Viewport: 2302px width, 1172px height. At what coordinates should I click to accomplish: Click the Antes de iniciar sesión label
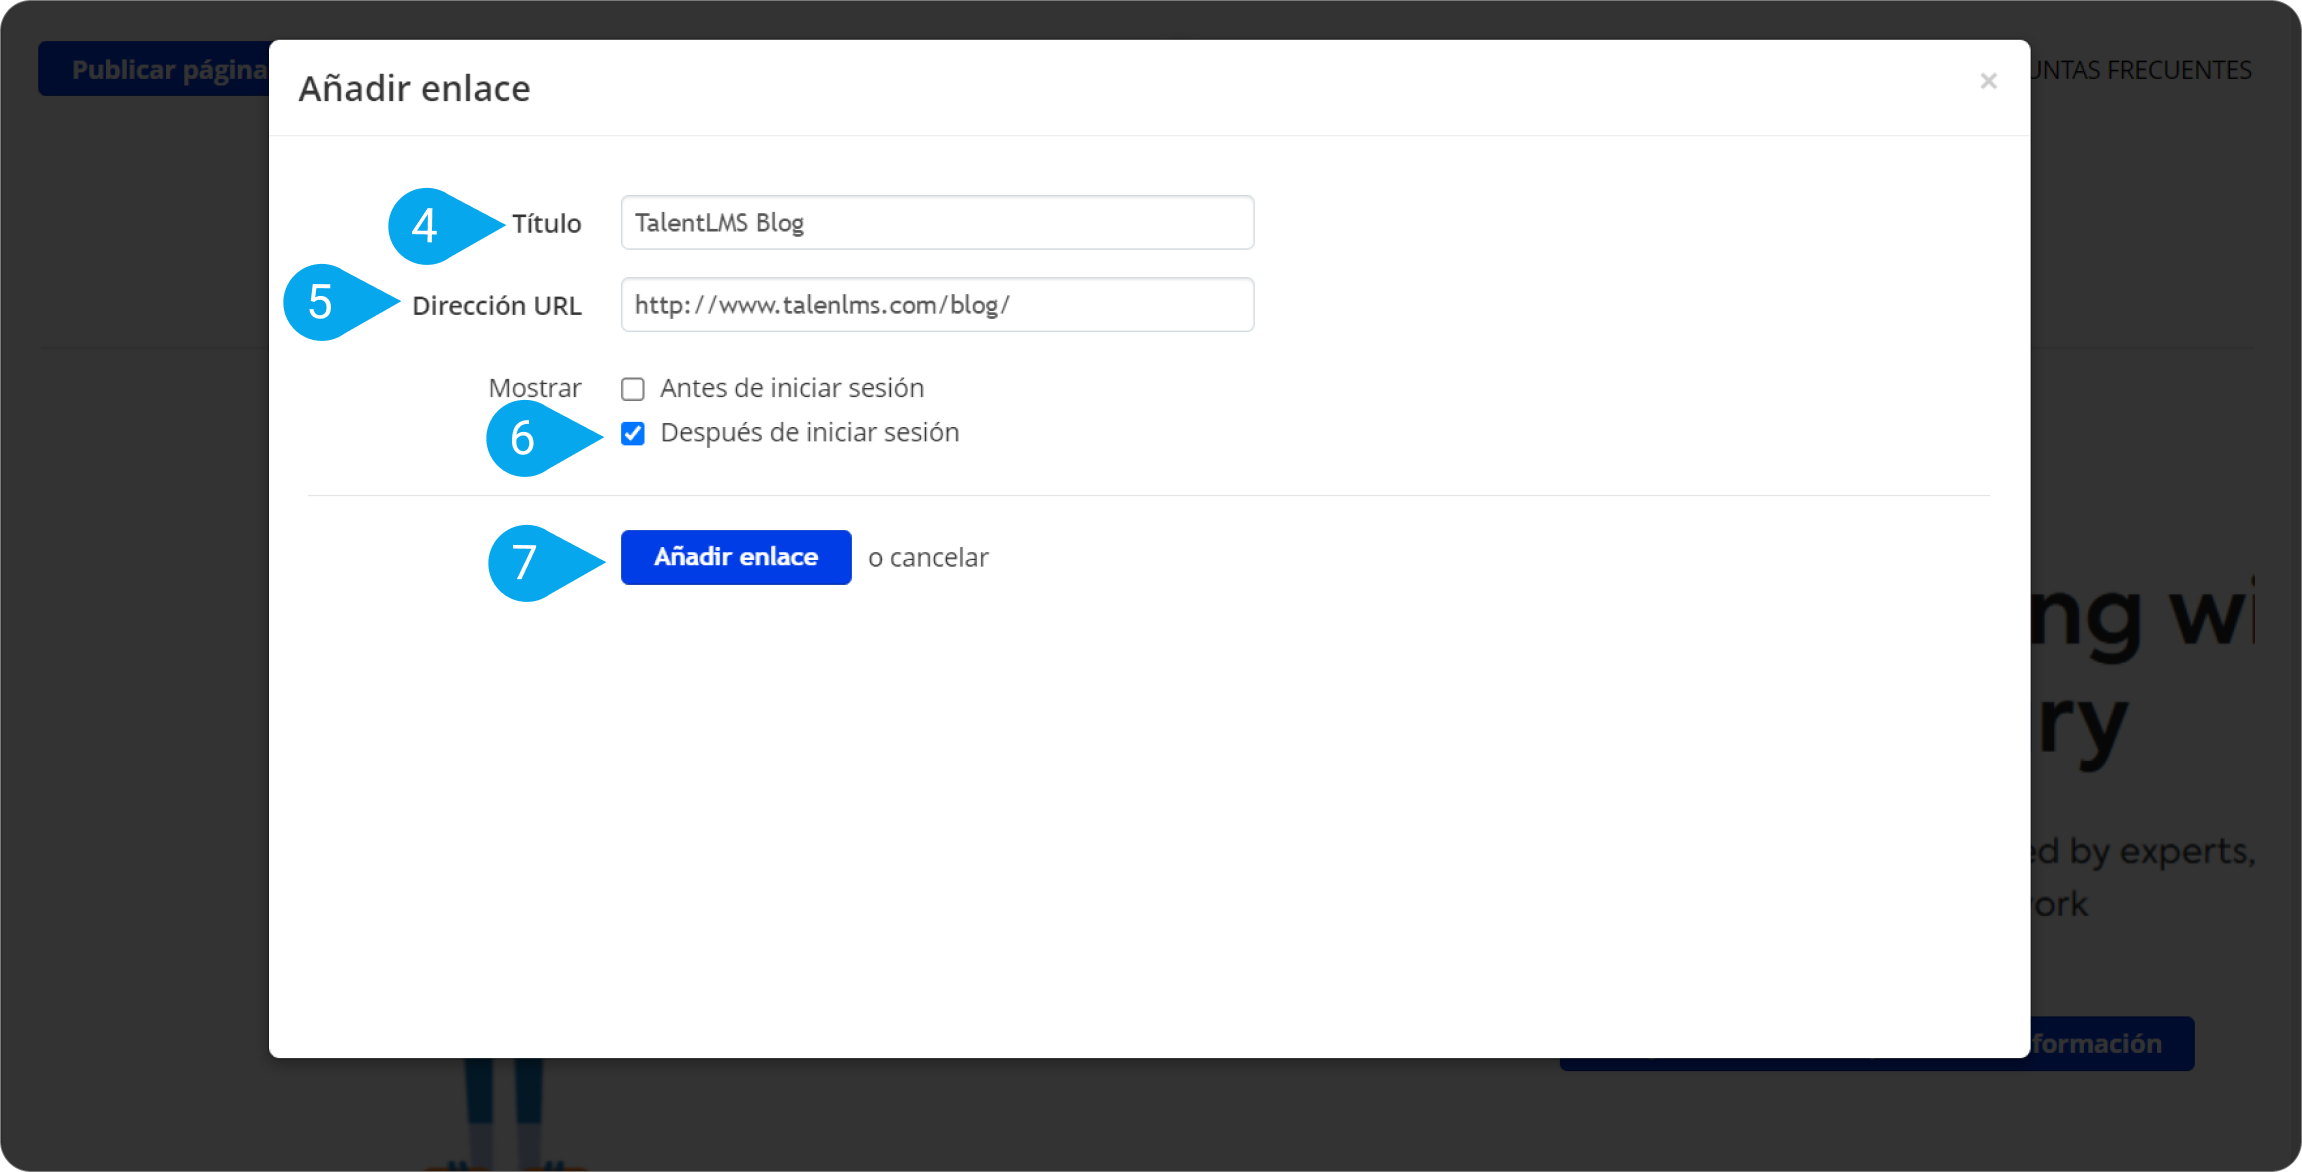(x=792, y=388)
